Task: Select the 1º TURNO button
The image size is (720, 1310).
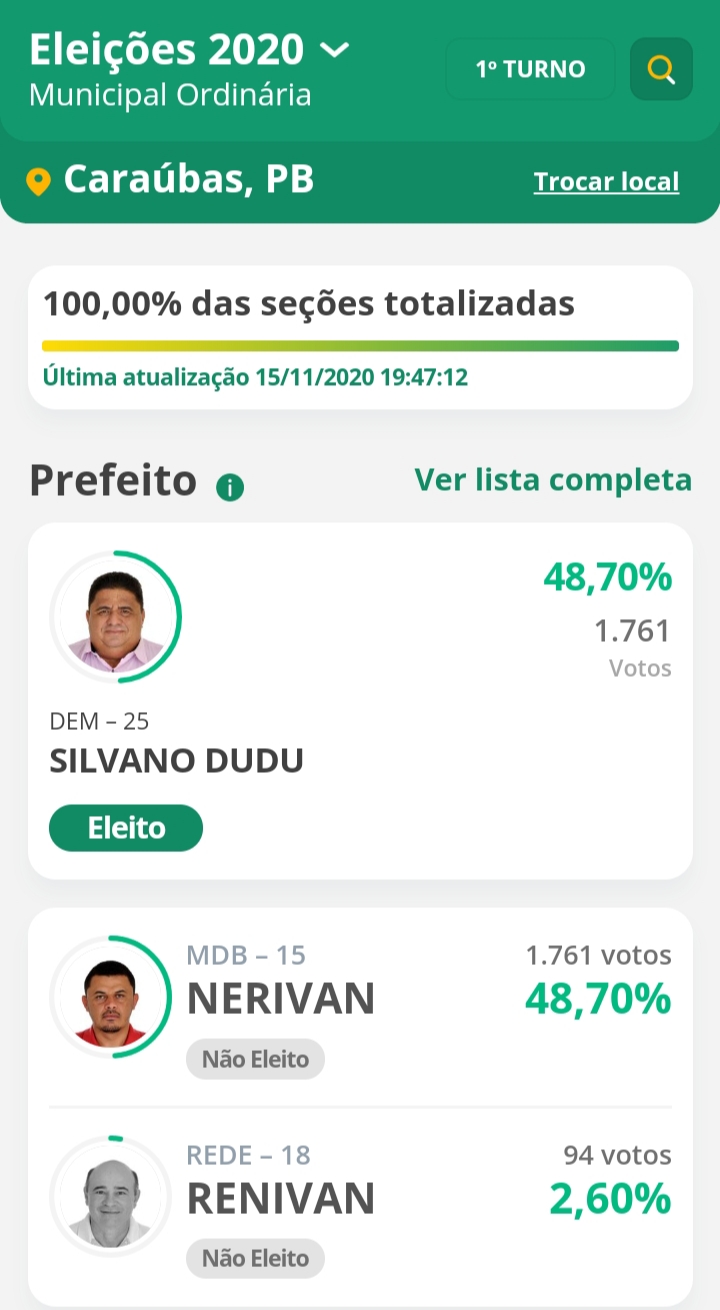Action: pos(530,69)
